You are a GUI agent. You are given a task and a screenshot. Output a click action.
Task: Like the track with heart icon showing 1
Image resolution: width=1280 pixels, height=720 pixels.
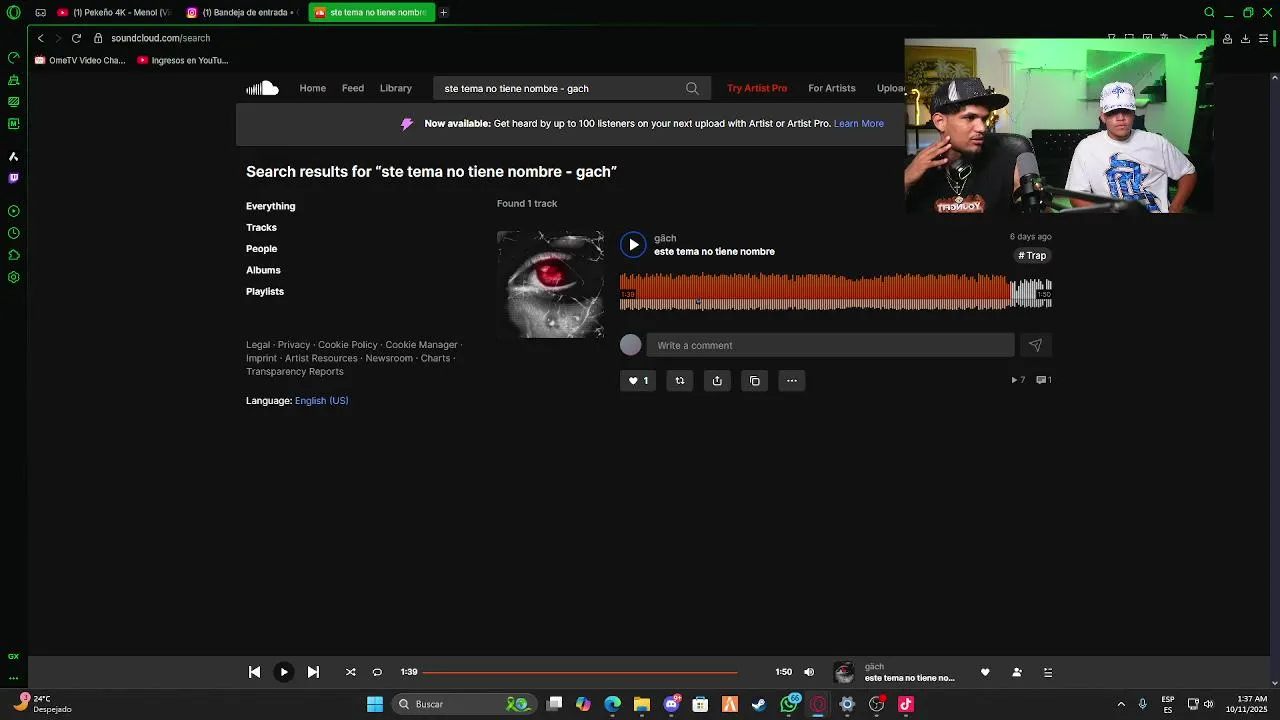(638, 380)
